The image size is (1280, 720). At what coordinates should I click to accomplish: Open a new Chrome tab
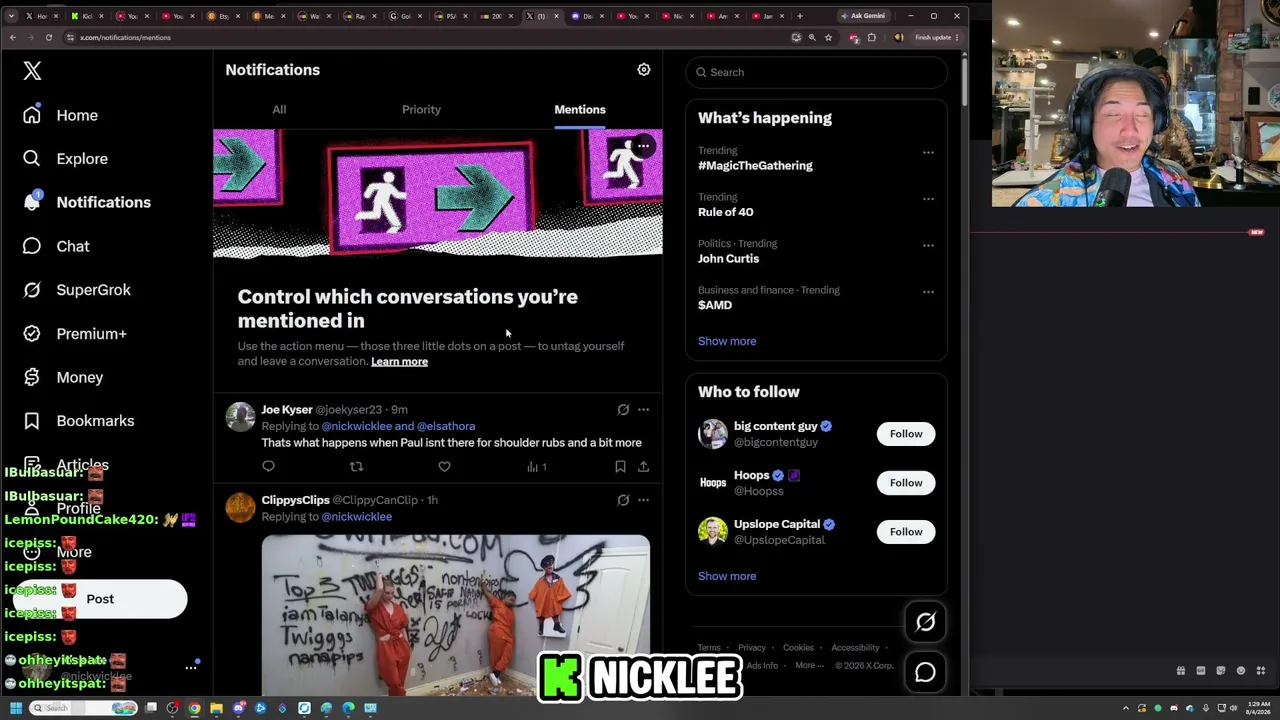(799, 16)
